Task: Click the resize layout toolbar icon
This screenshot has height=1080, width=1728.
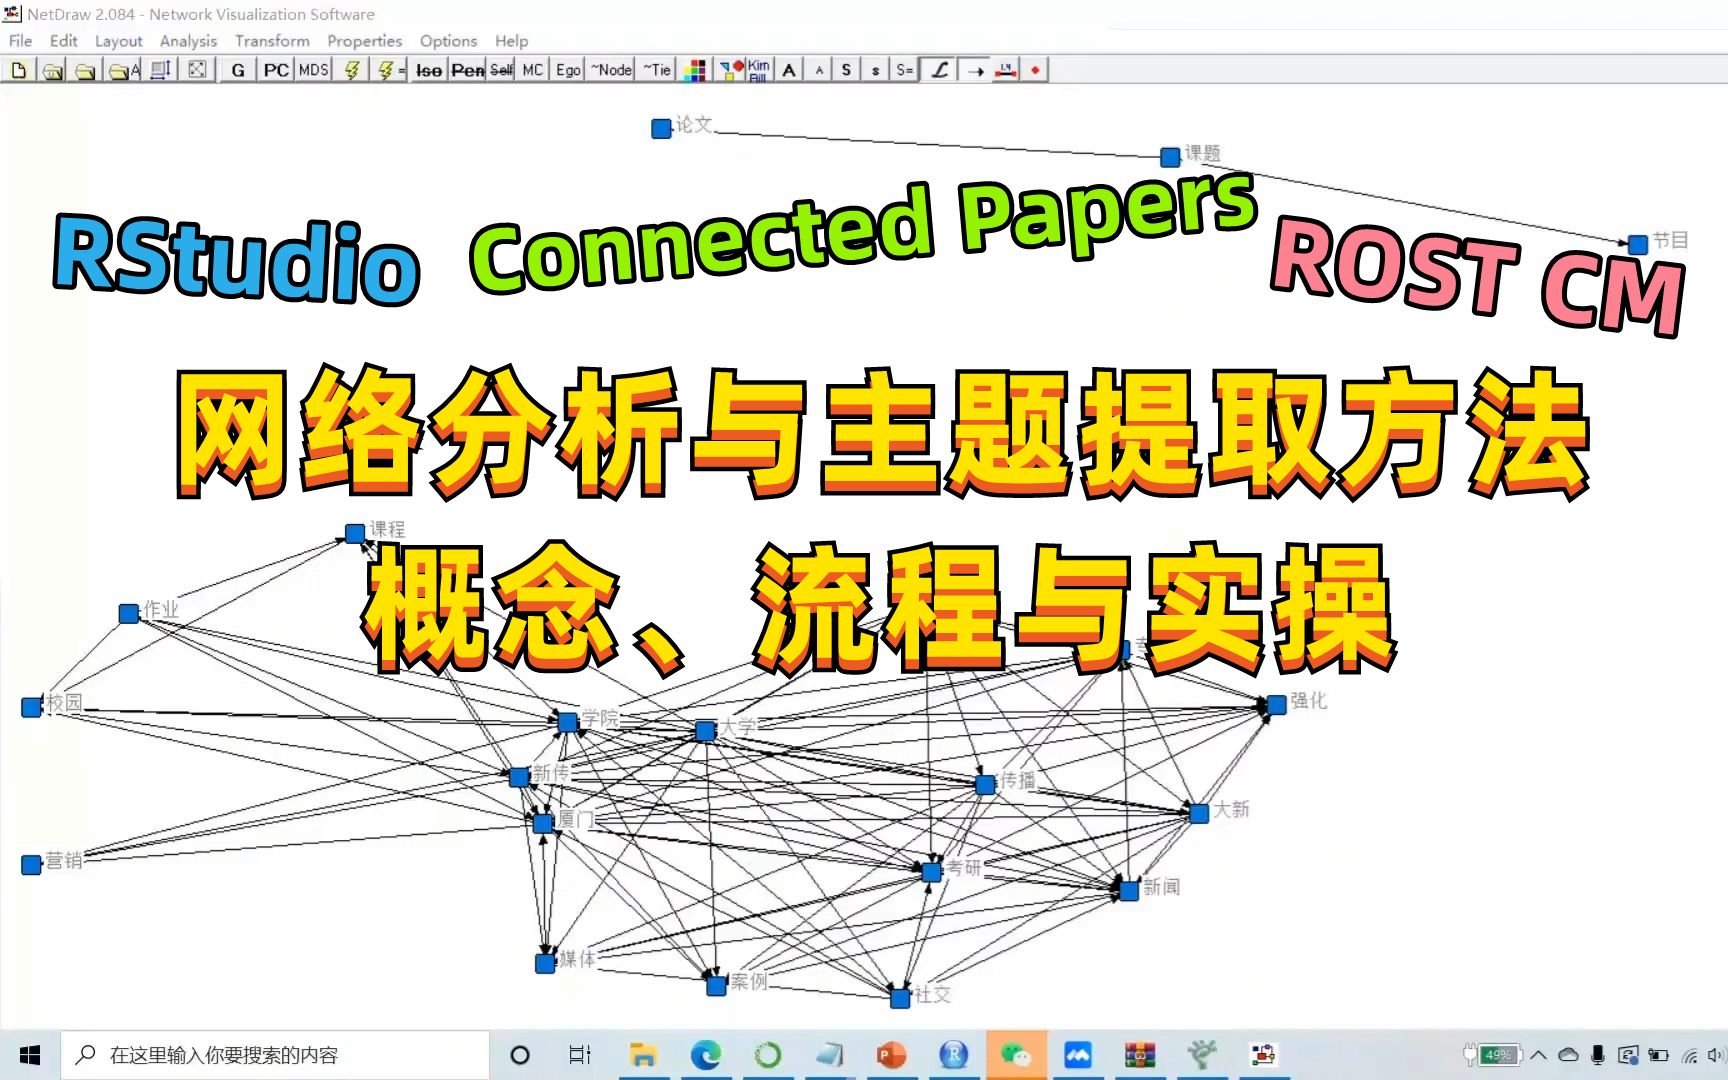Action: click(x=161, y=70)
